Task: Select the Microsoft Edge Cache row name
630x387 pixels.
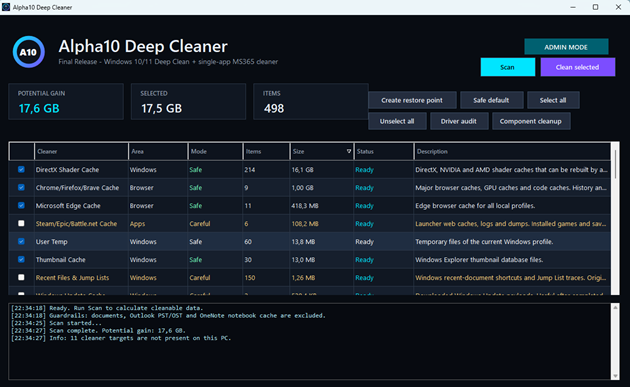Action: [68, 205]
